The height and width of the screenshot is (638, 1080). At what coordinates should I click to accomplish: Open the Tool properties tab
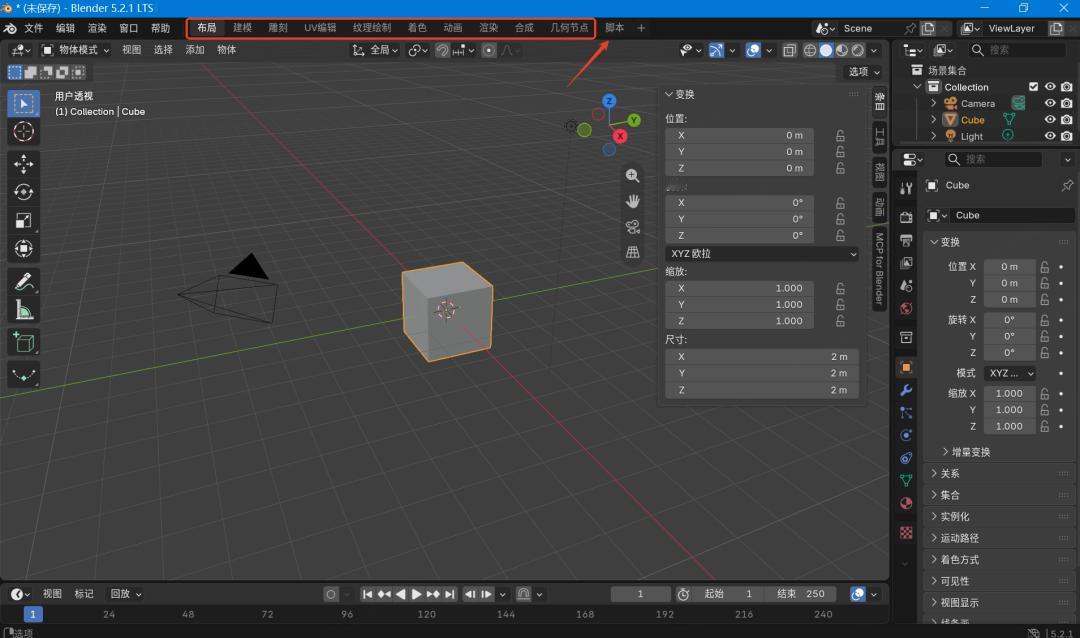click(906, 188)
